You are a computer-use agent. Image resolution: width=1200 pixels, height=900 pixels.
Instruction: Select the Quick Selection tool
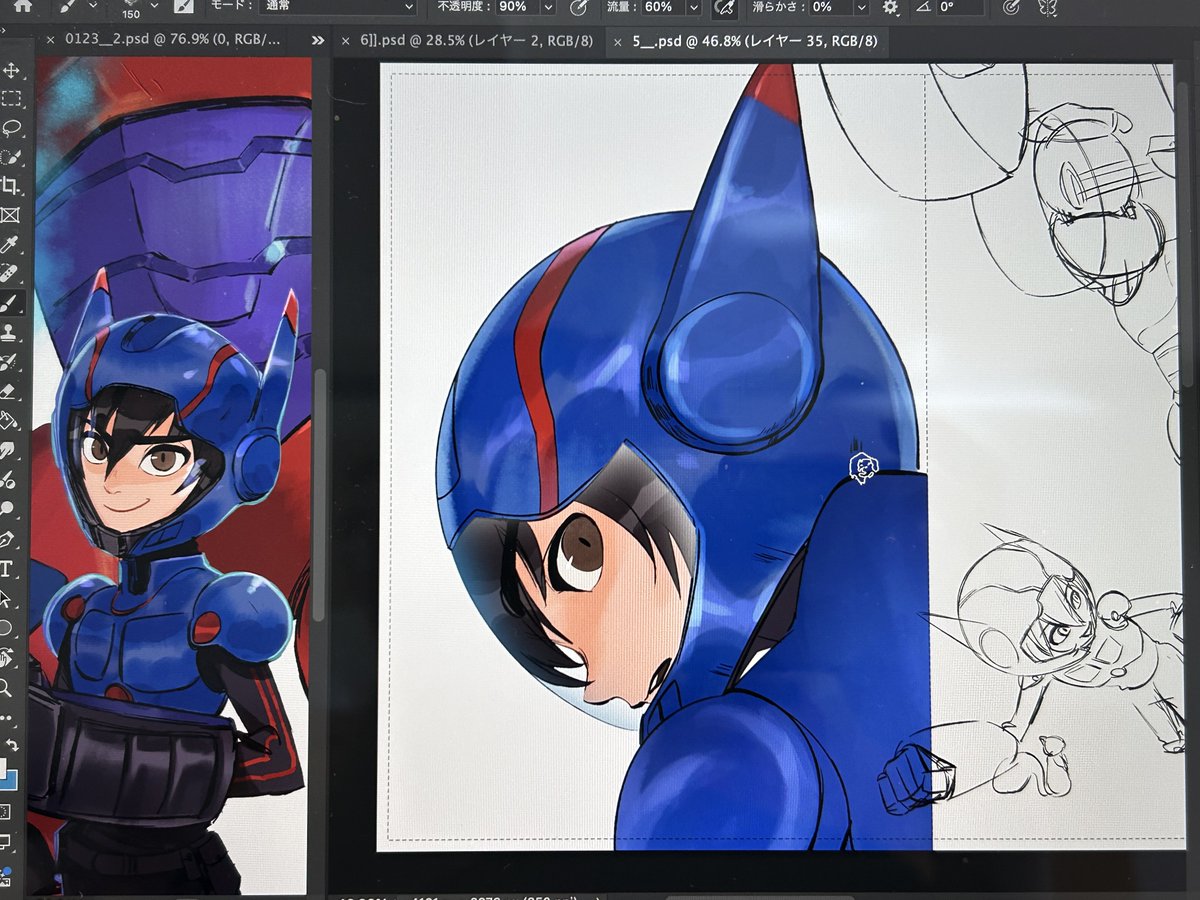click(x=12, y=157)
